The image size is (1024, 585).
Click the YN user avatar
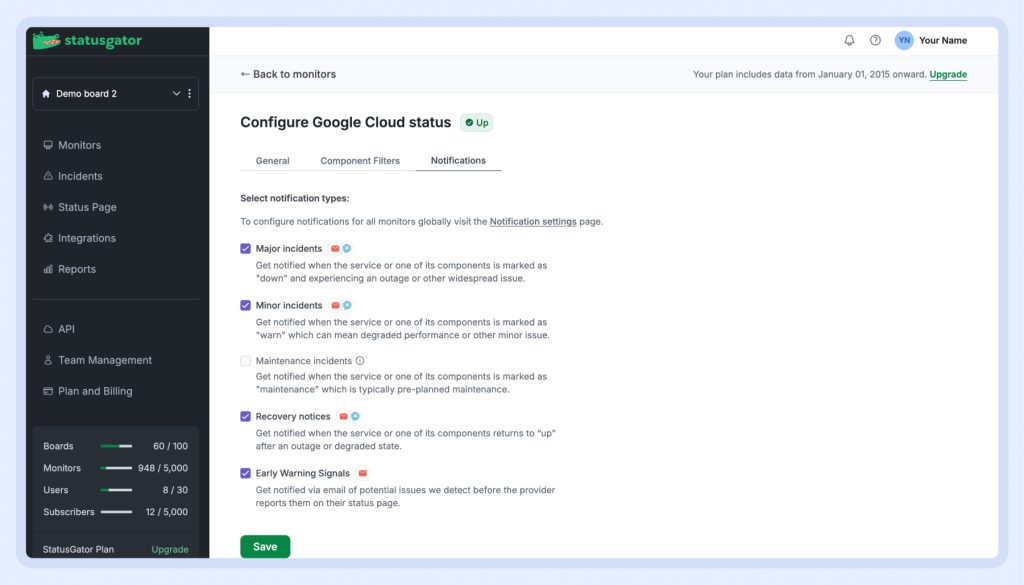click(x=904, y=41)
